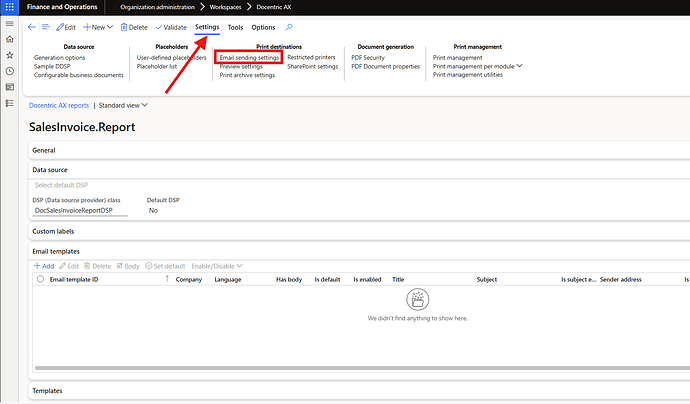690x404 pixels.
Task: Open Print management utilities
Action: point(467,75)
